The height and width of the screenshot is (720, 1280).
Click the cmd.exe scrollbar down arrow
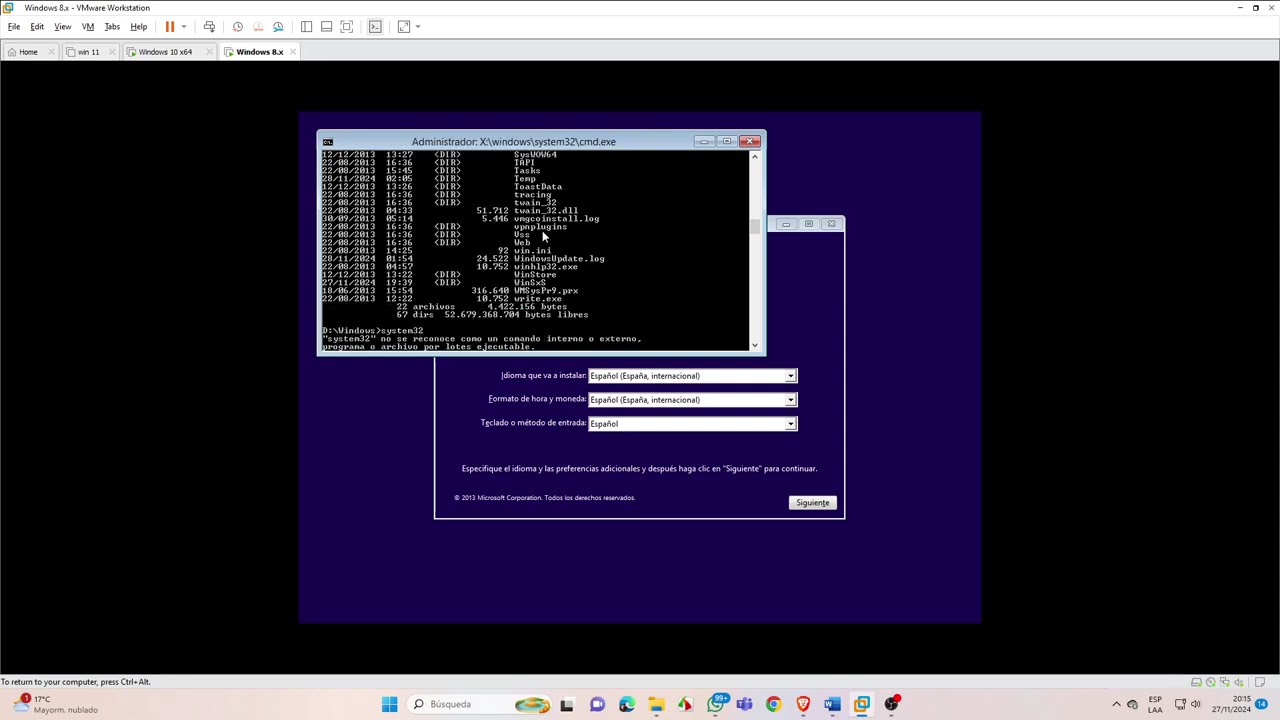click(755, 345)
